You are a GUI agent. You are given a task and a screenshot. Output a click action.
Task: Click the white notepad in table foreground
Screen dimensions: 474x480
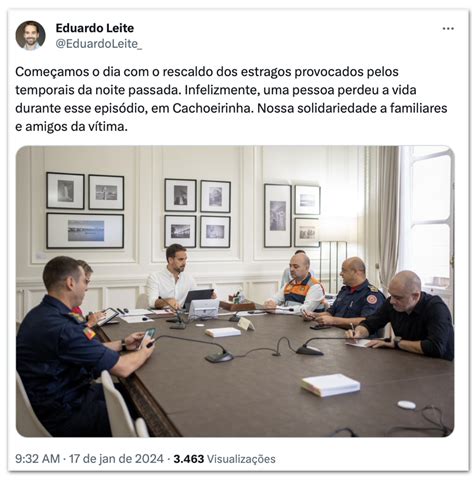pos(331,385)
